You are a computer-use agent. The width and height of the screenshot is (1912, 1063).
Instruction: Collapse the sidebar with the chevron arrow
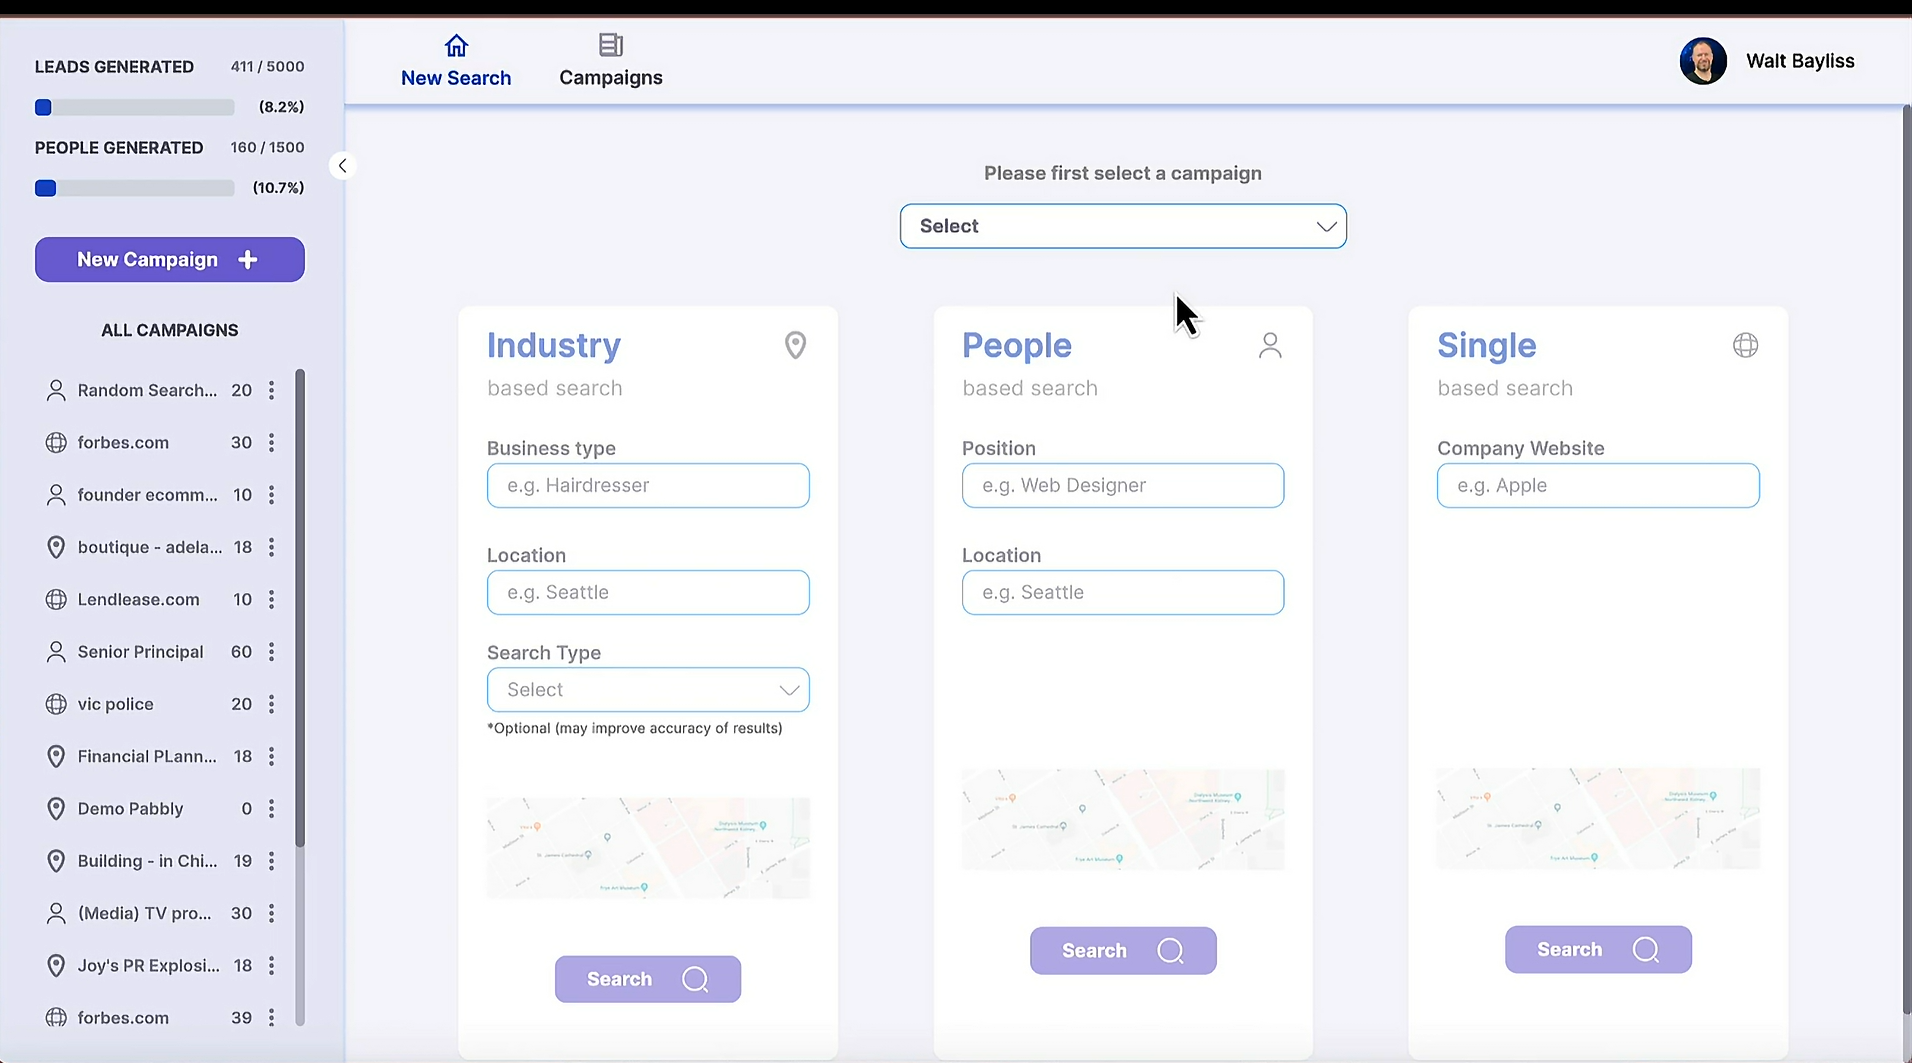342,166
